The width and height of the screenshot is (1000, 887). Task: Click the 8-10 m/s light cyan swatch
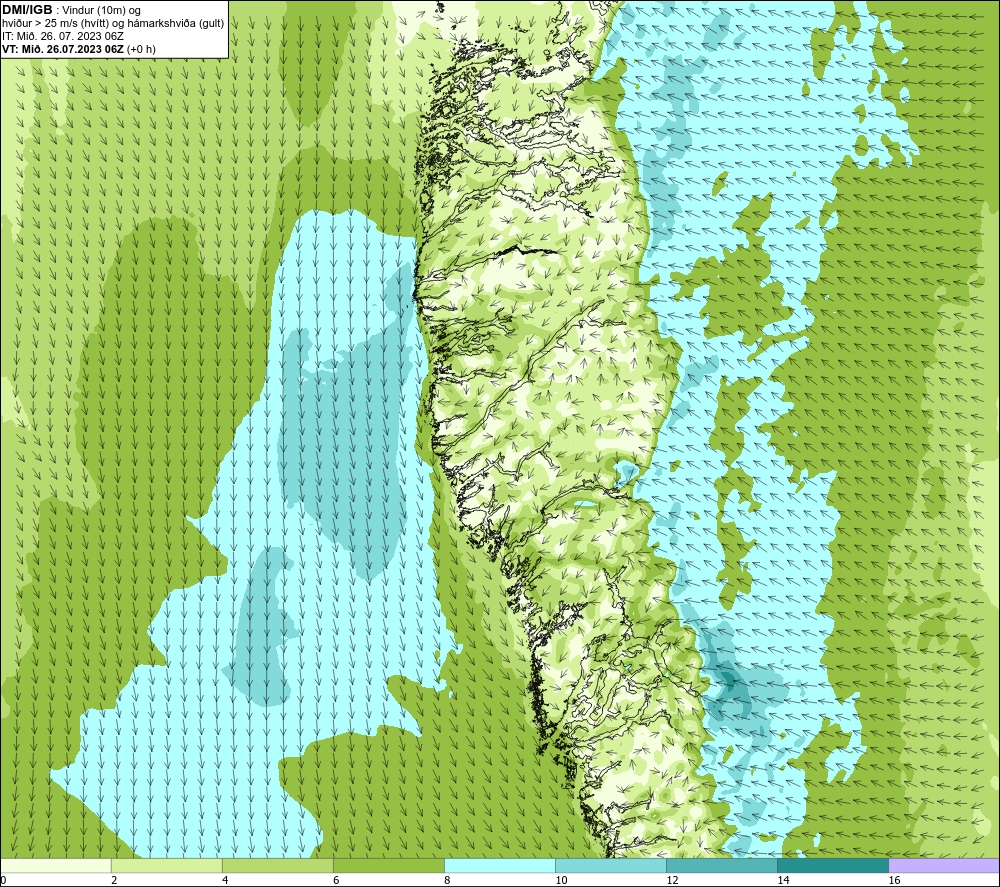[500, 865]
